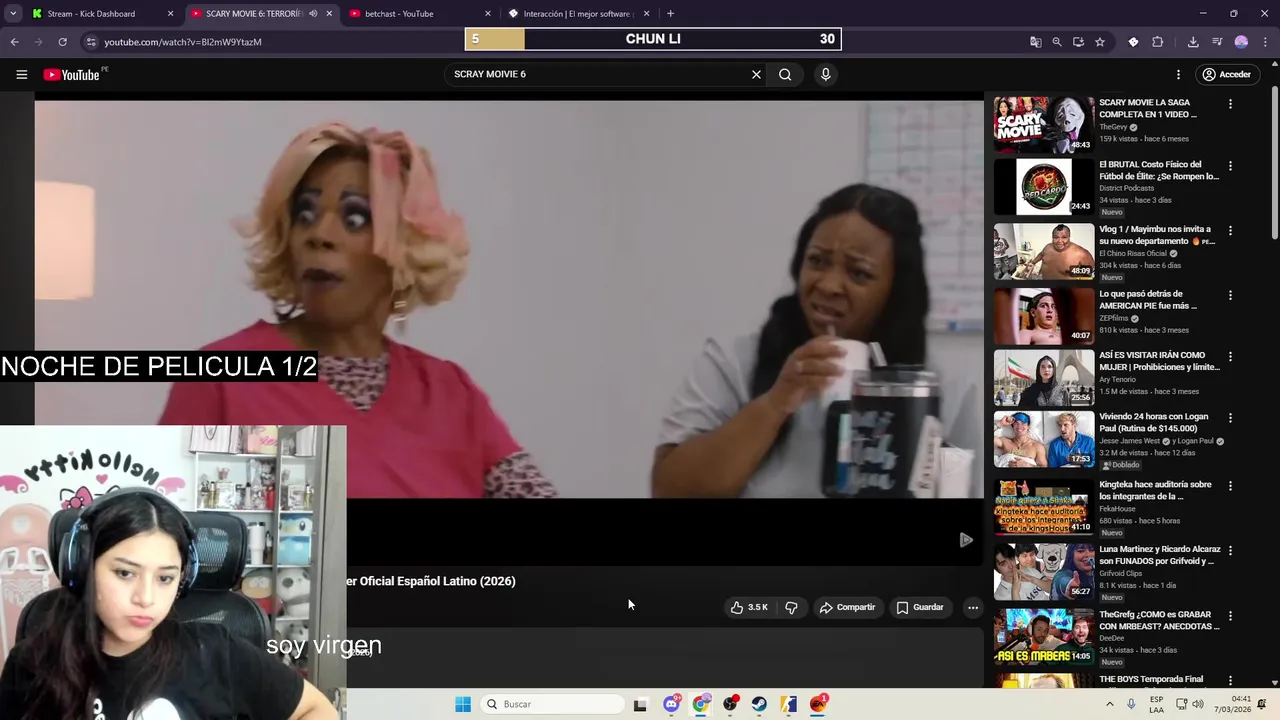Click the zoom magnifier icon in address bar
This screenshot has height=720, width=1280.
pyautogui.click(x=1057, y=42)
